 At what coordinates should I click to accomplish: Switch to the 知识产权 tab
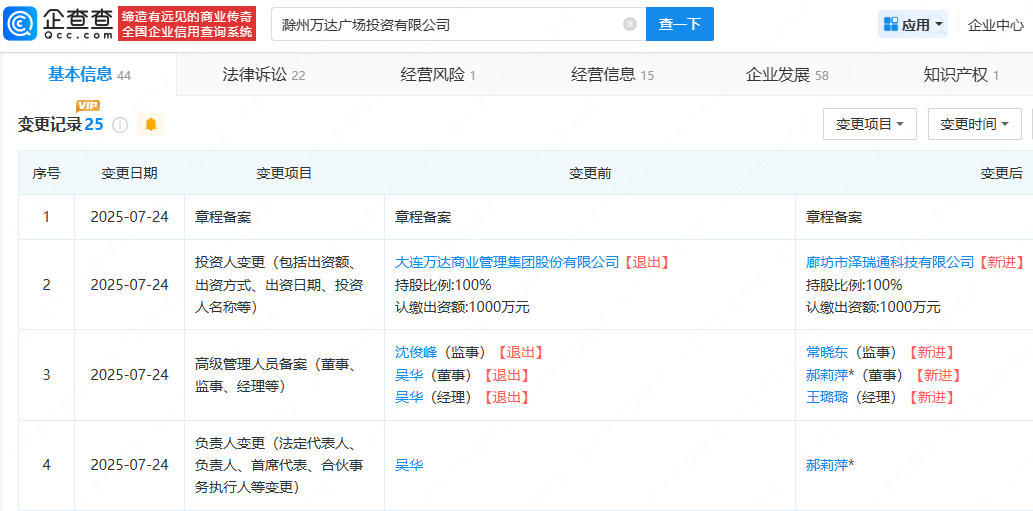(961, 75)
